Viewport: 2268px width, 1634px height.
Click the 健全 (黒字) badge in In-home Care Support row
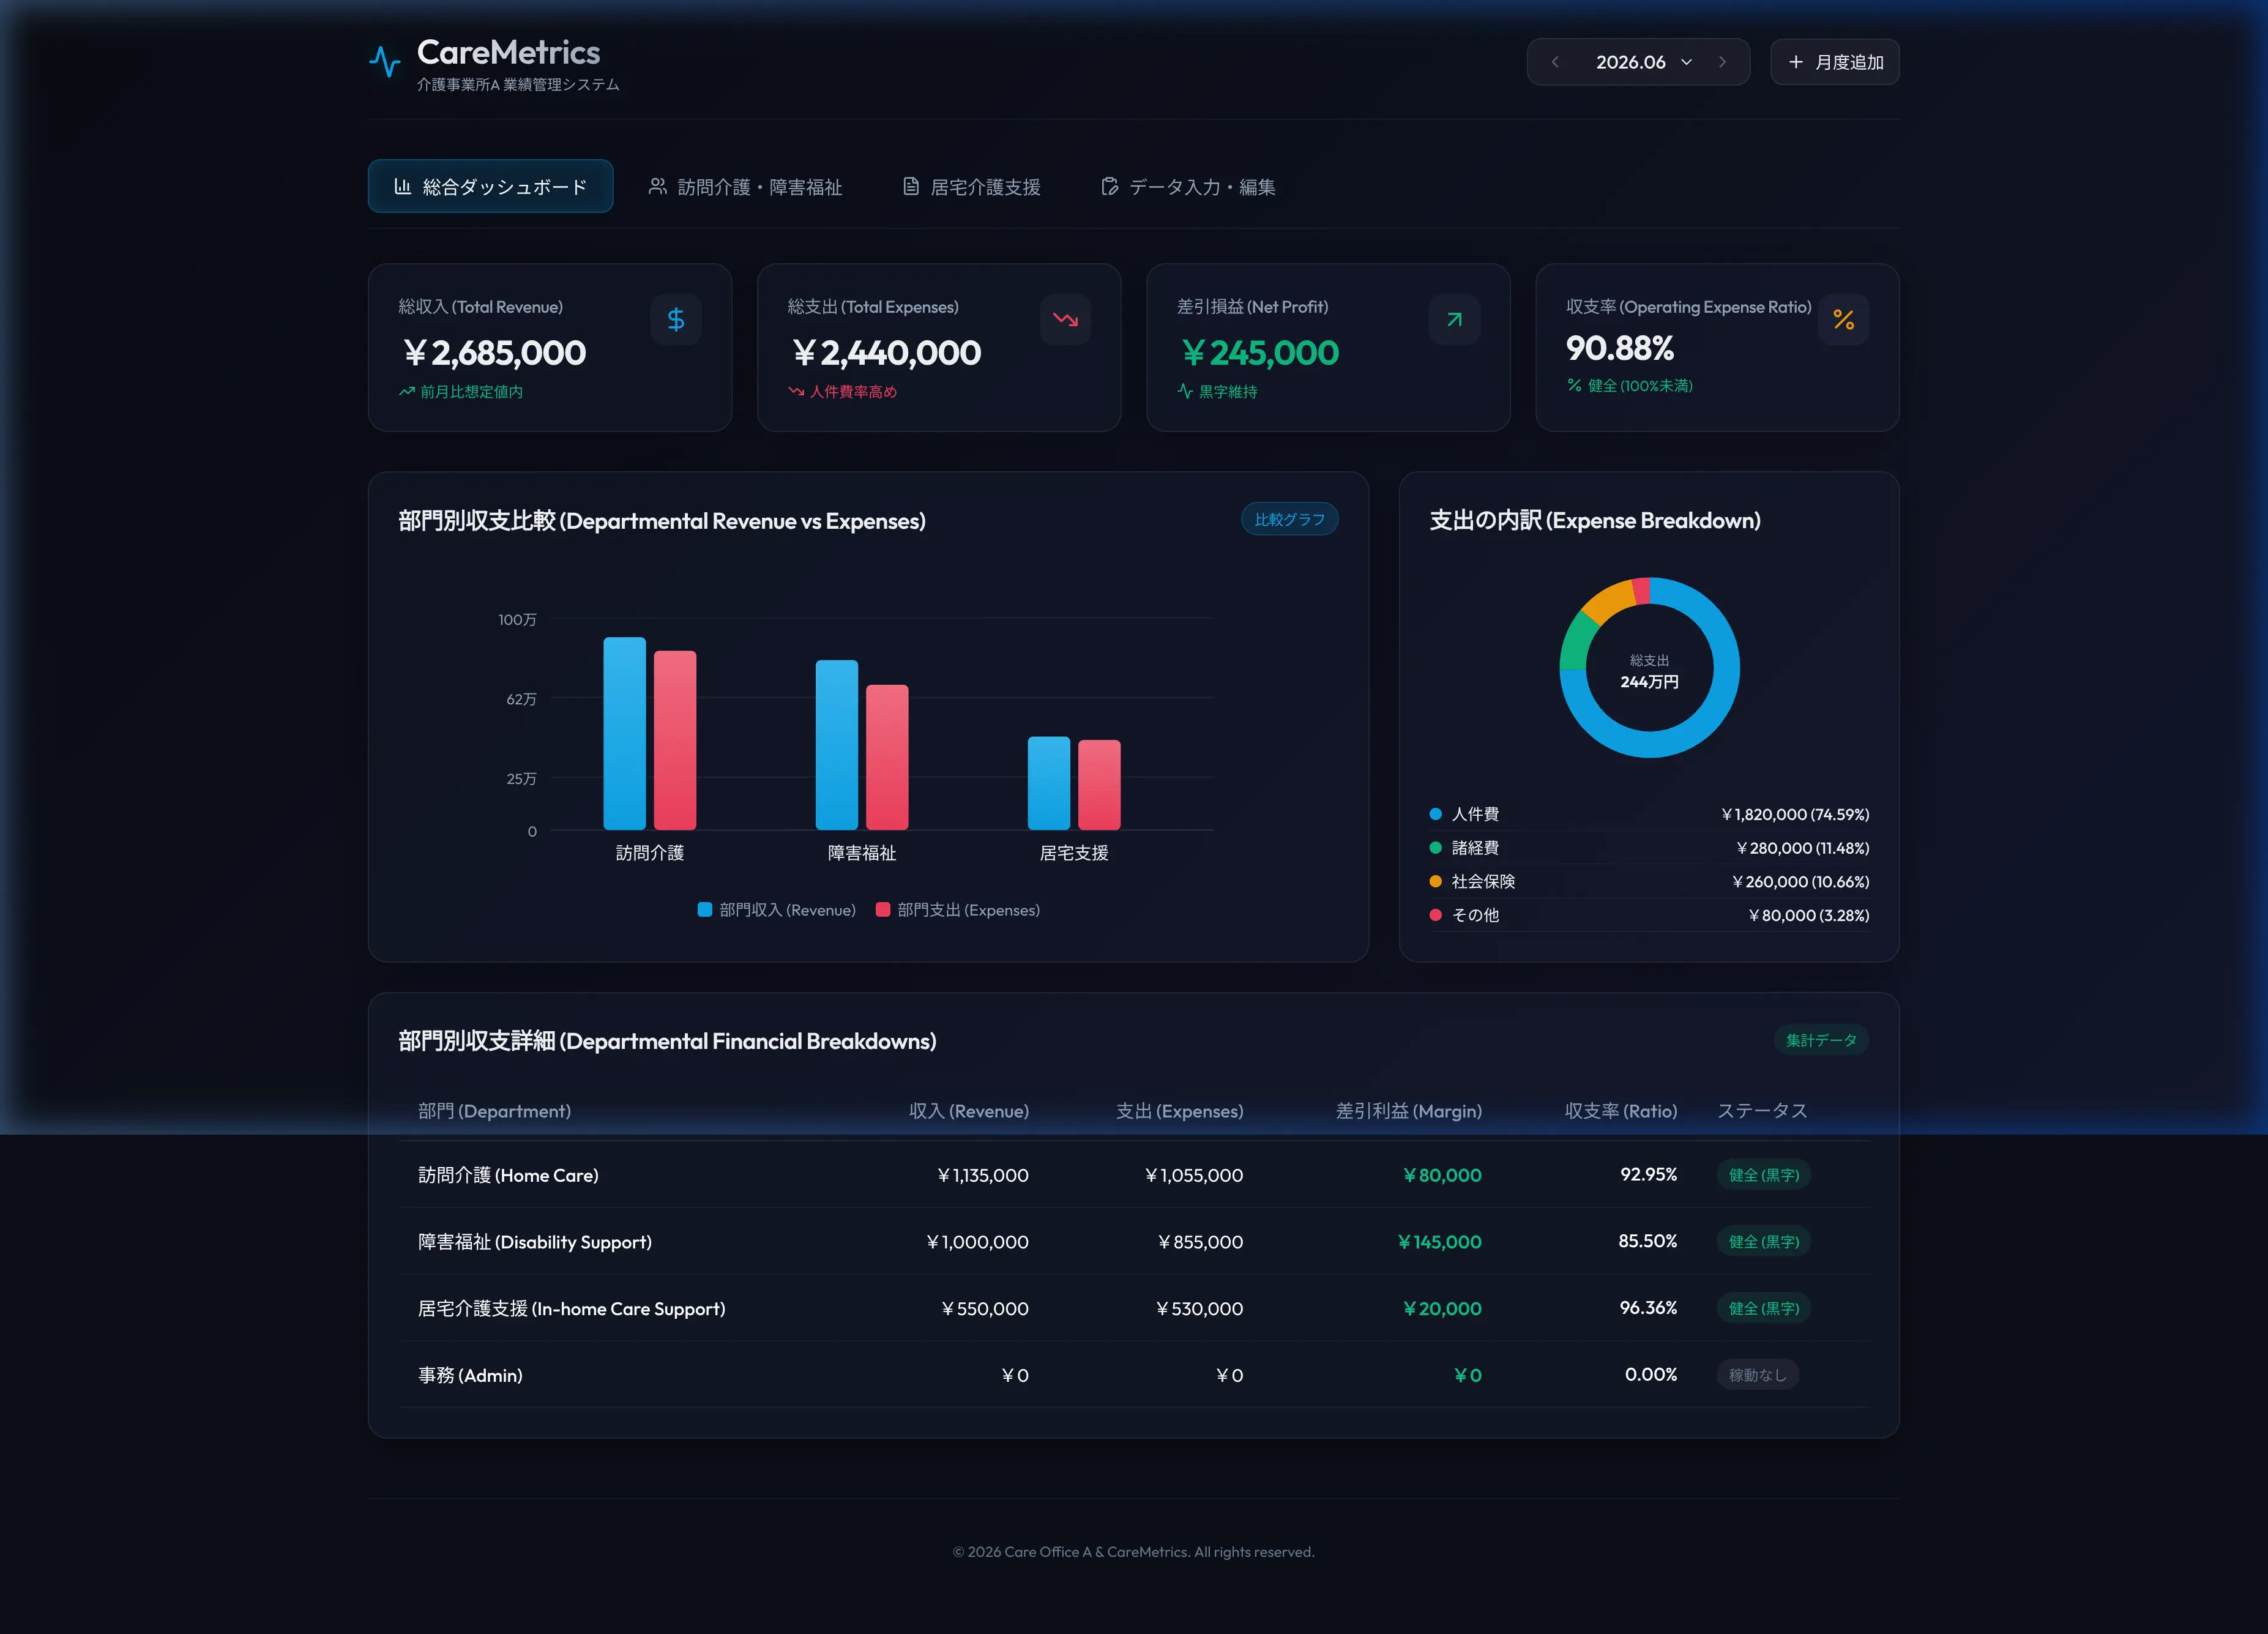[1763, 1308]
